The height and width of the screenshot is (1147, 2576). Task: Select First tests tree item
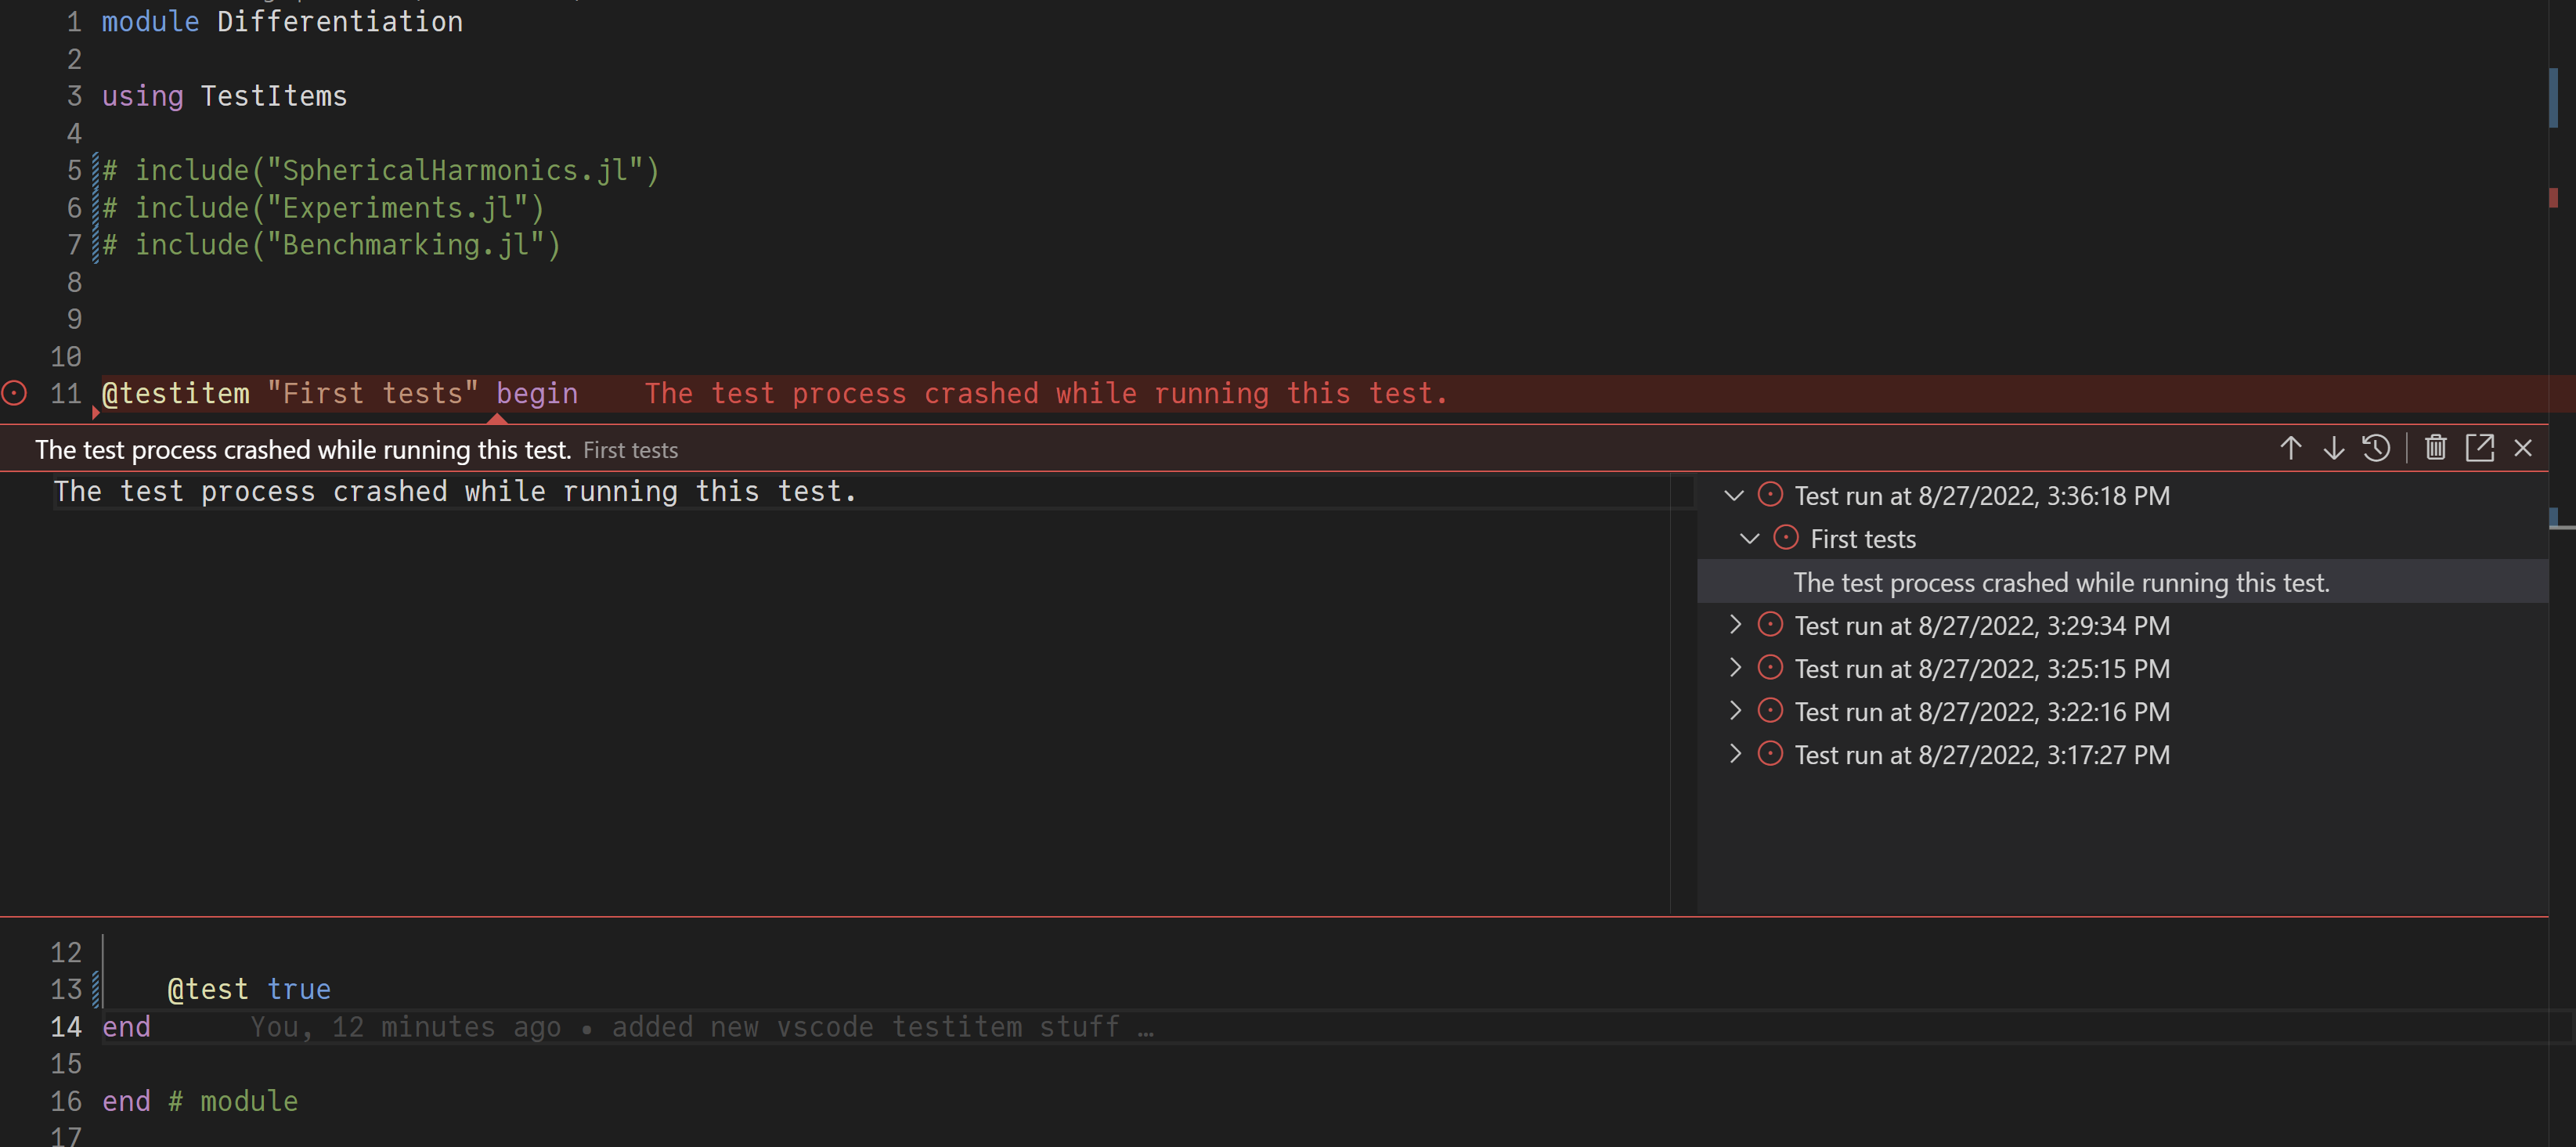(2122, 538)
